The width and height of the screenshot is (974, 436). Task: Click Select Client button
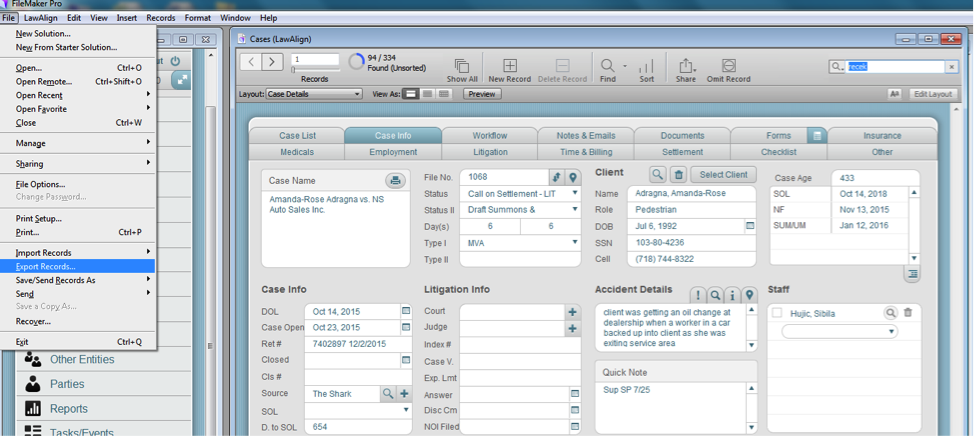723,175
